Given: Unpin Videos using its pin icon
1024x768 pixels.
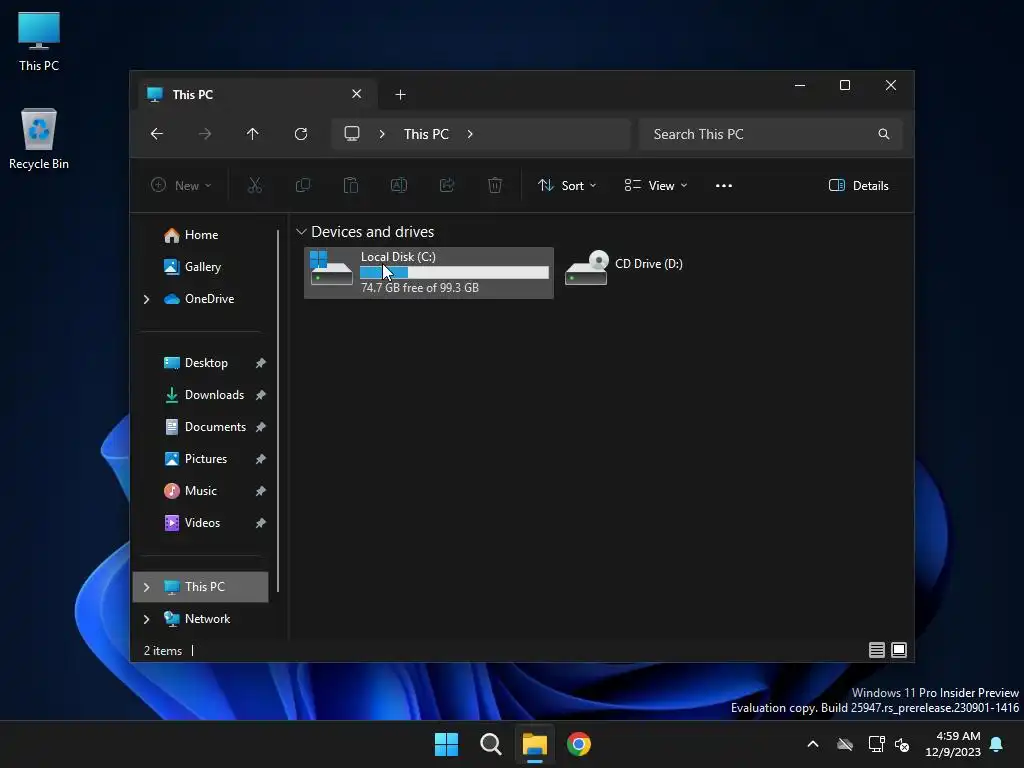Looking at the screenshot, I should pyautogui.click(x=261, y=523).
